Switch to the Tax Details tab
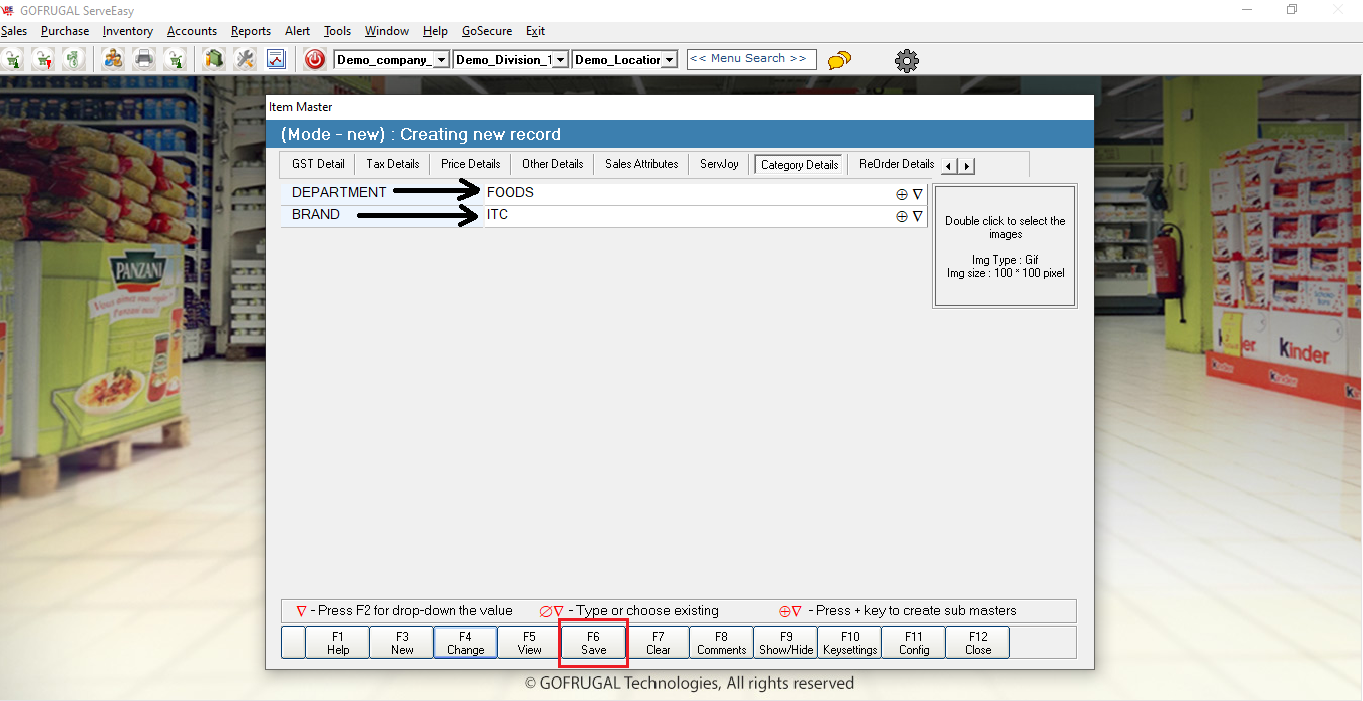 pyautogui.click(x=393, y=164)
